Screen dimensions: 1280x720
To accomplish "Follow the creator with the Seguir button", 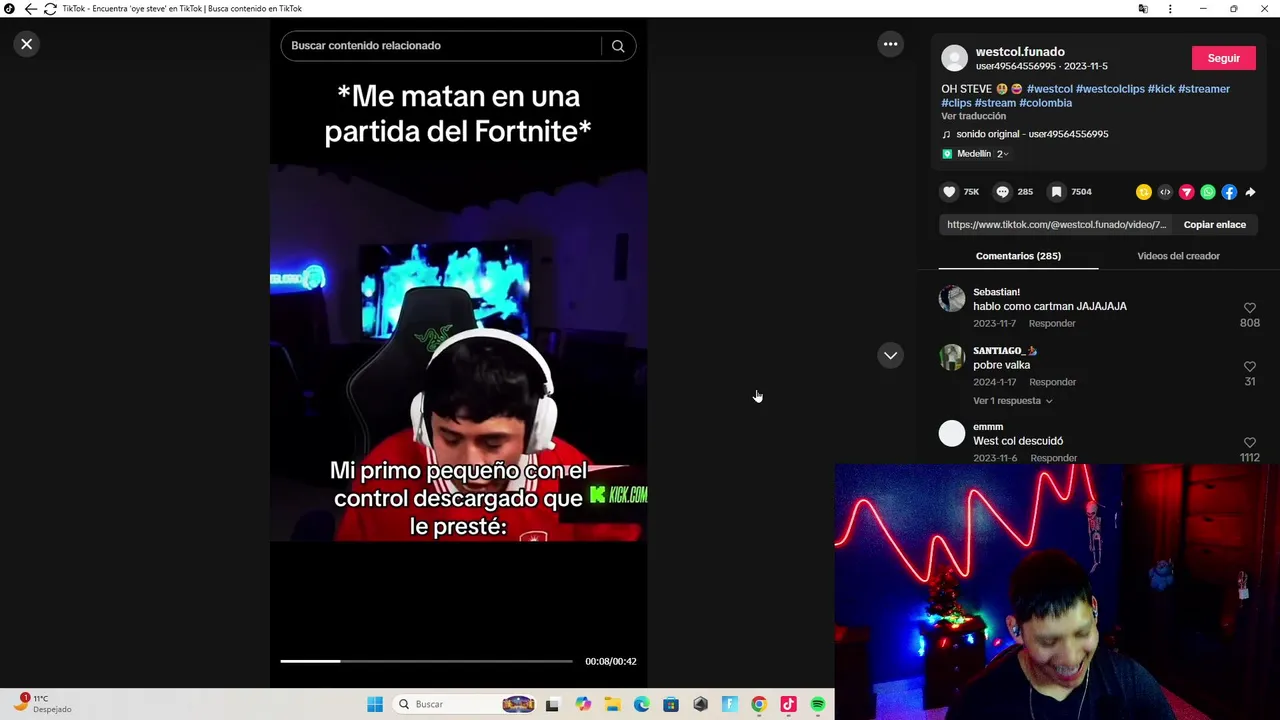I will [x=1223, y=58].
